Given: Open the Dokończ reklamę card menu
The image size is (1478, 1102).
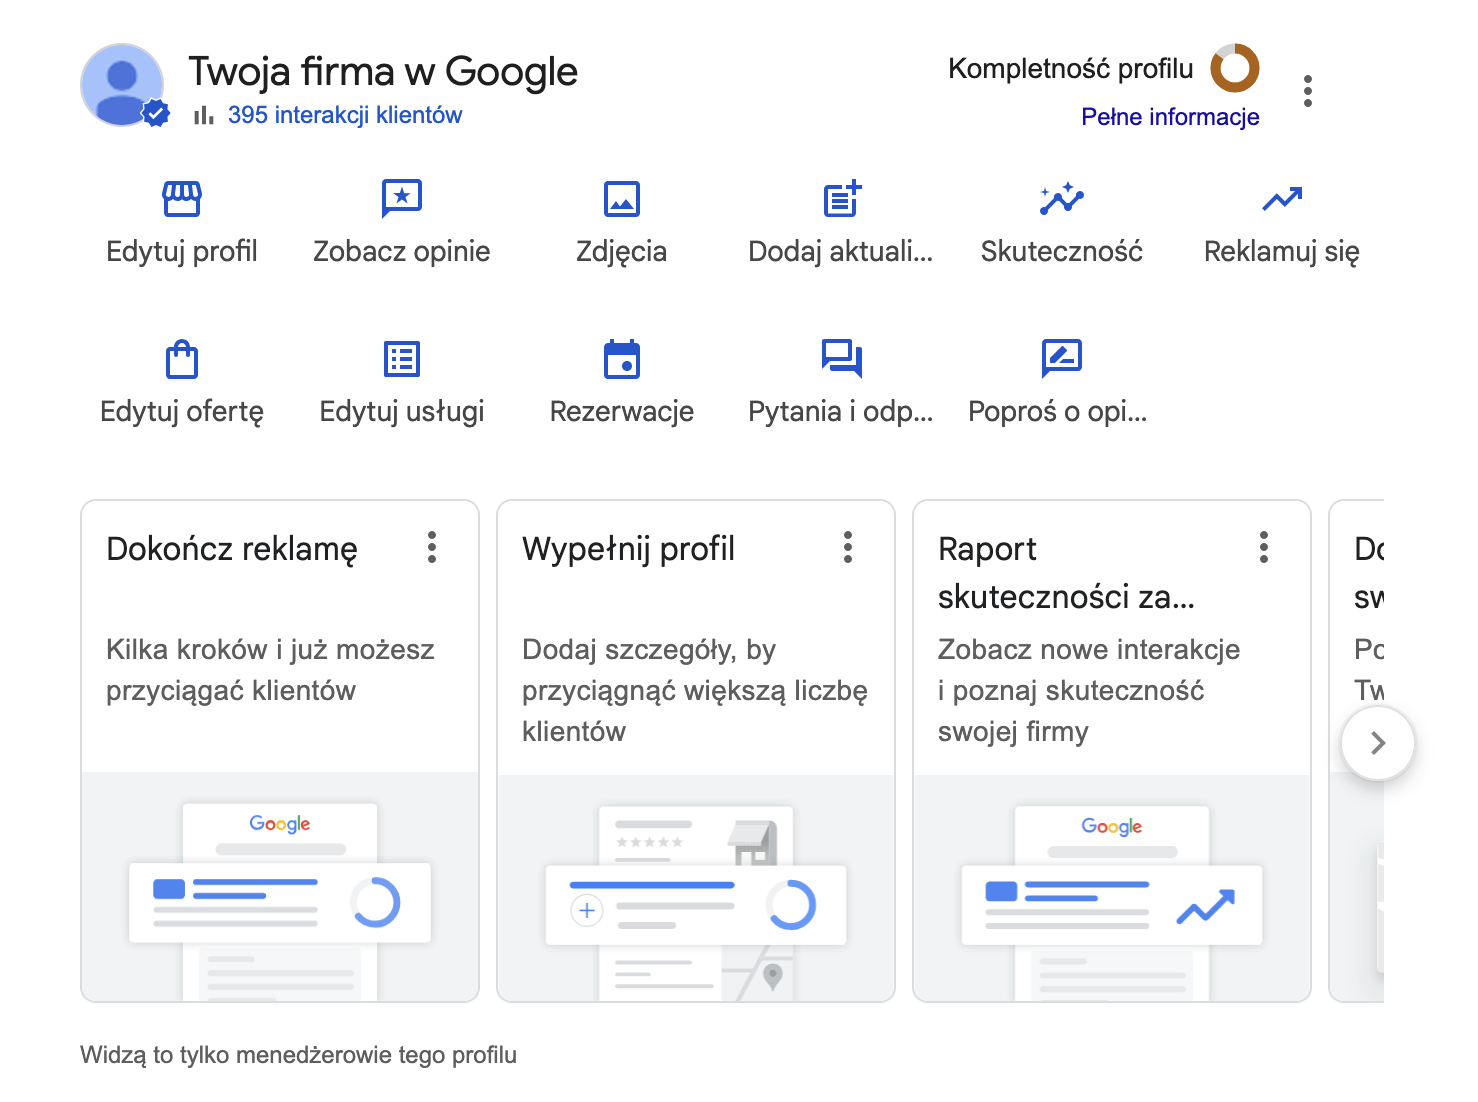Looking at the screenshot, I should [432, 547].
